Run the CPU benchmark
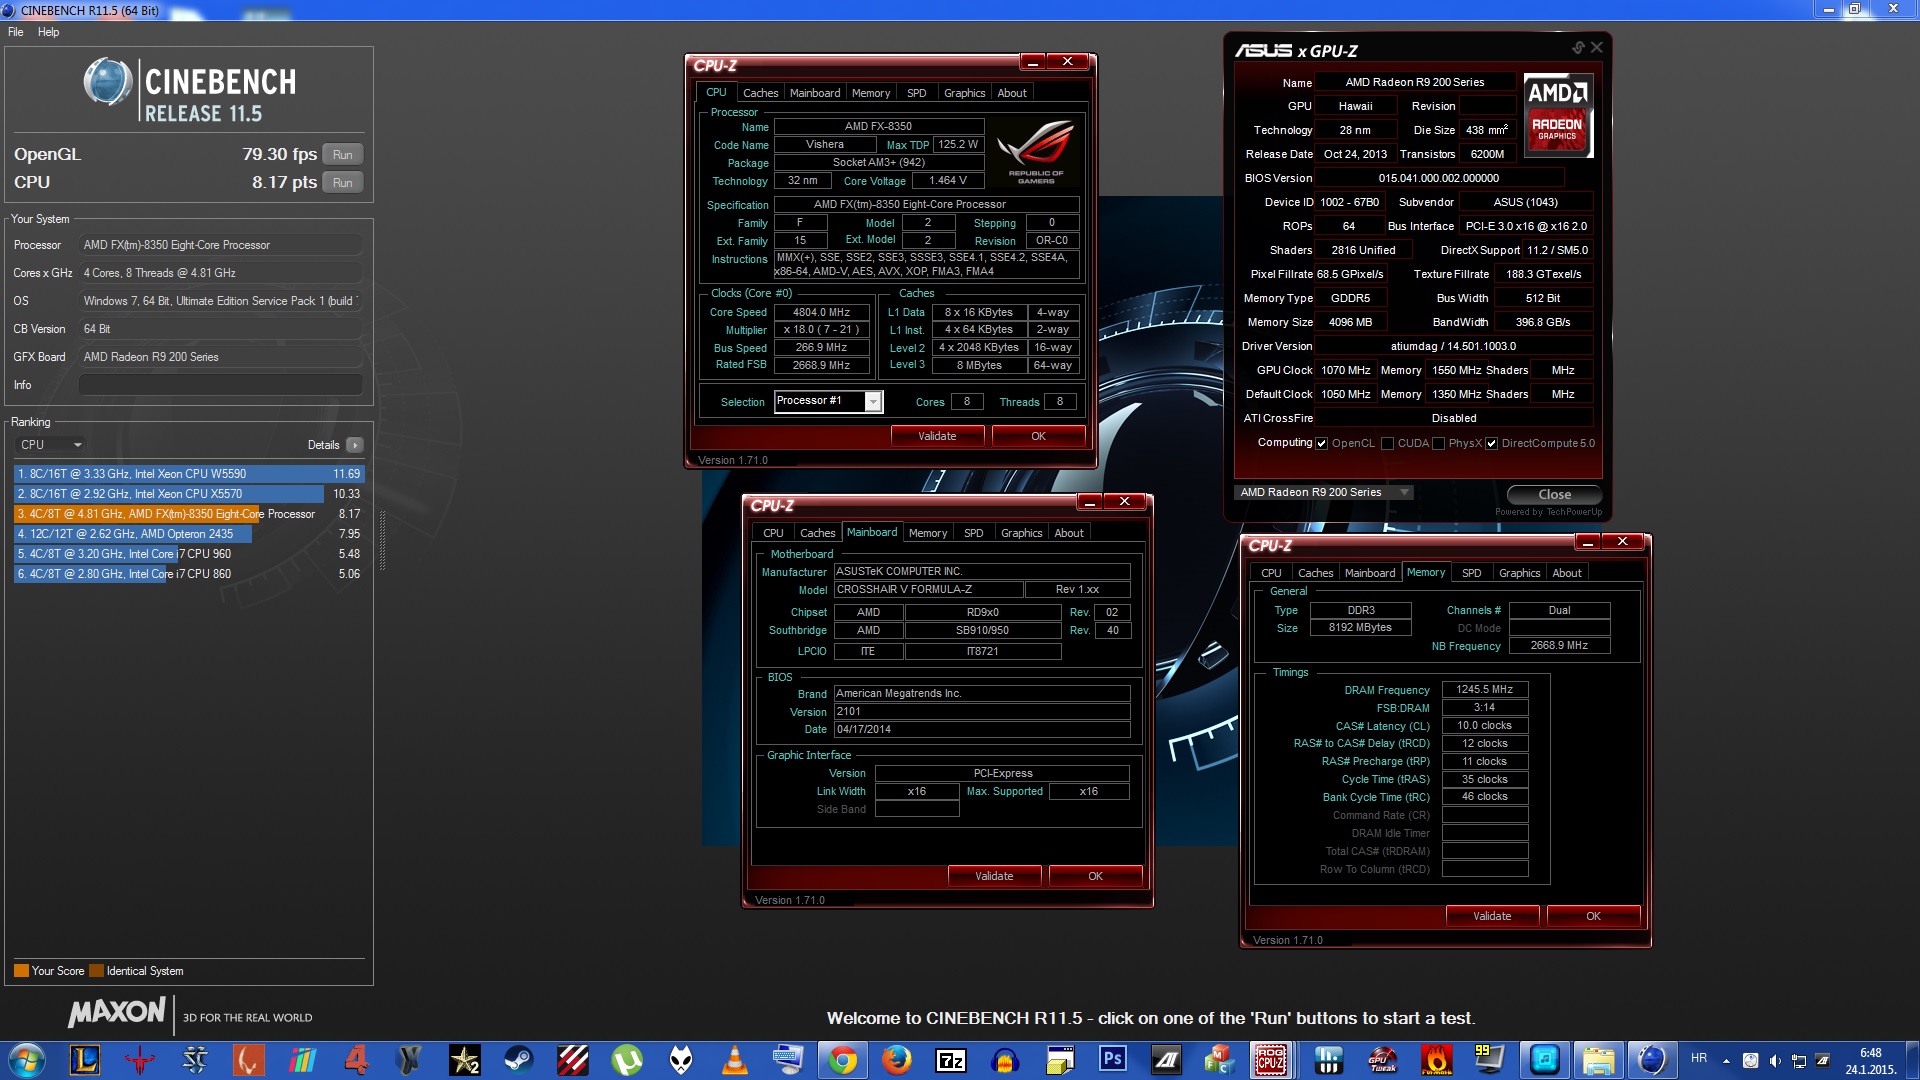This screenshot has width=1920, height=1080. pyautogui.click(x=343, y=183)
